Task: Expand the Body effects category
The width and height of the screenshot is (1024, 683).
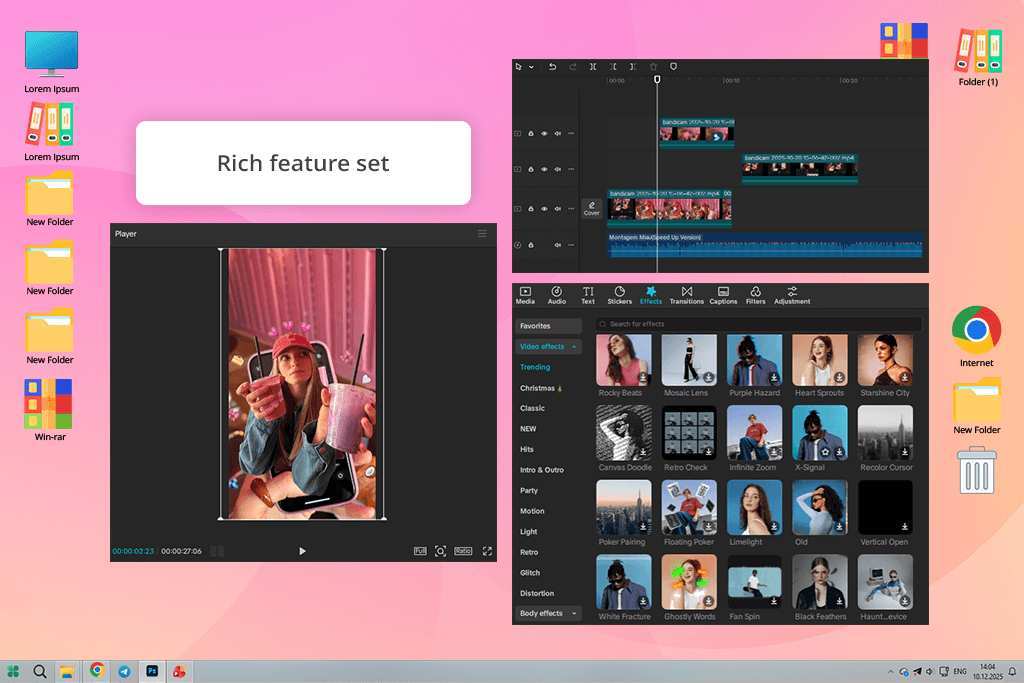Action: tap(574, 613)
